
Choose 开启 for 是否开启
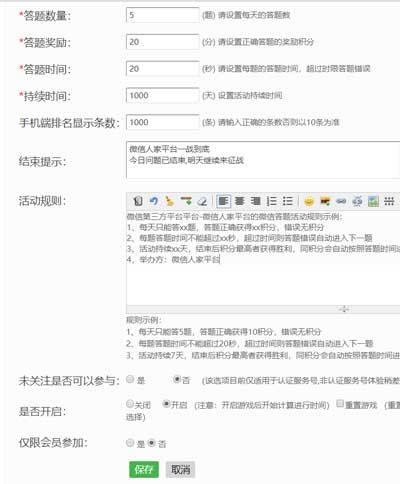click(166, 404)
